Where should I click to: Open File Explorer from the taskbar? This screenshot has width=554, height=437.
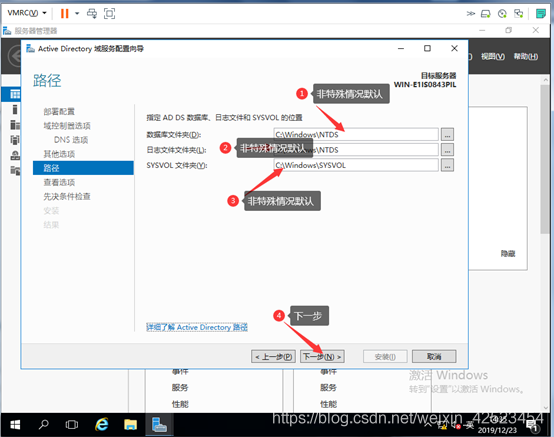130,425
